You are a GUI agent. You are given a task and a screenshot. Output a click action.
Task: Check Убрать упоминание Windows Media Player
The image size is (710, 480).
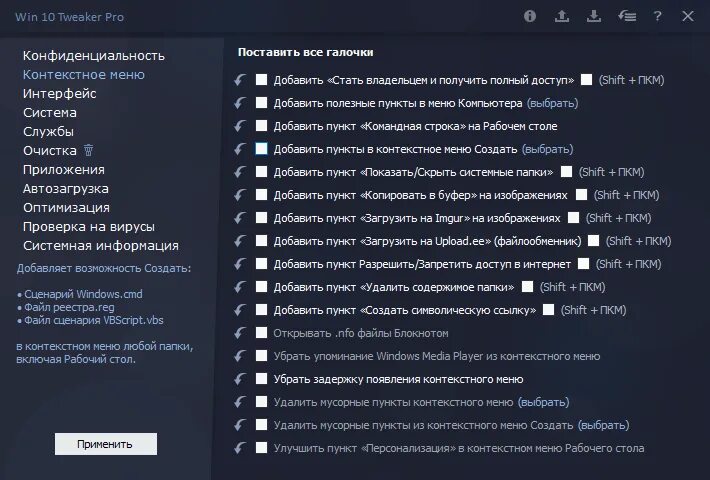pos(261,356)
